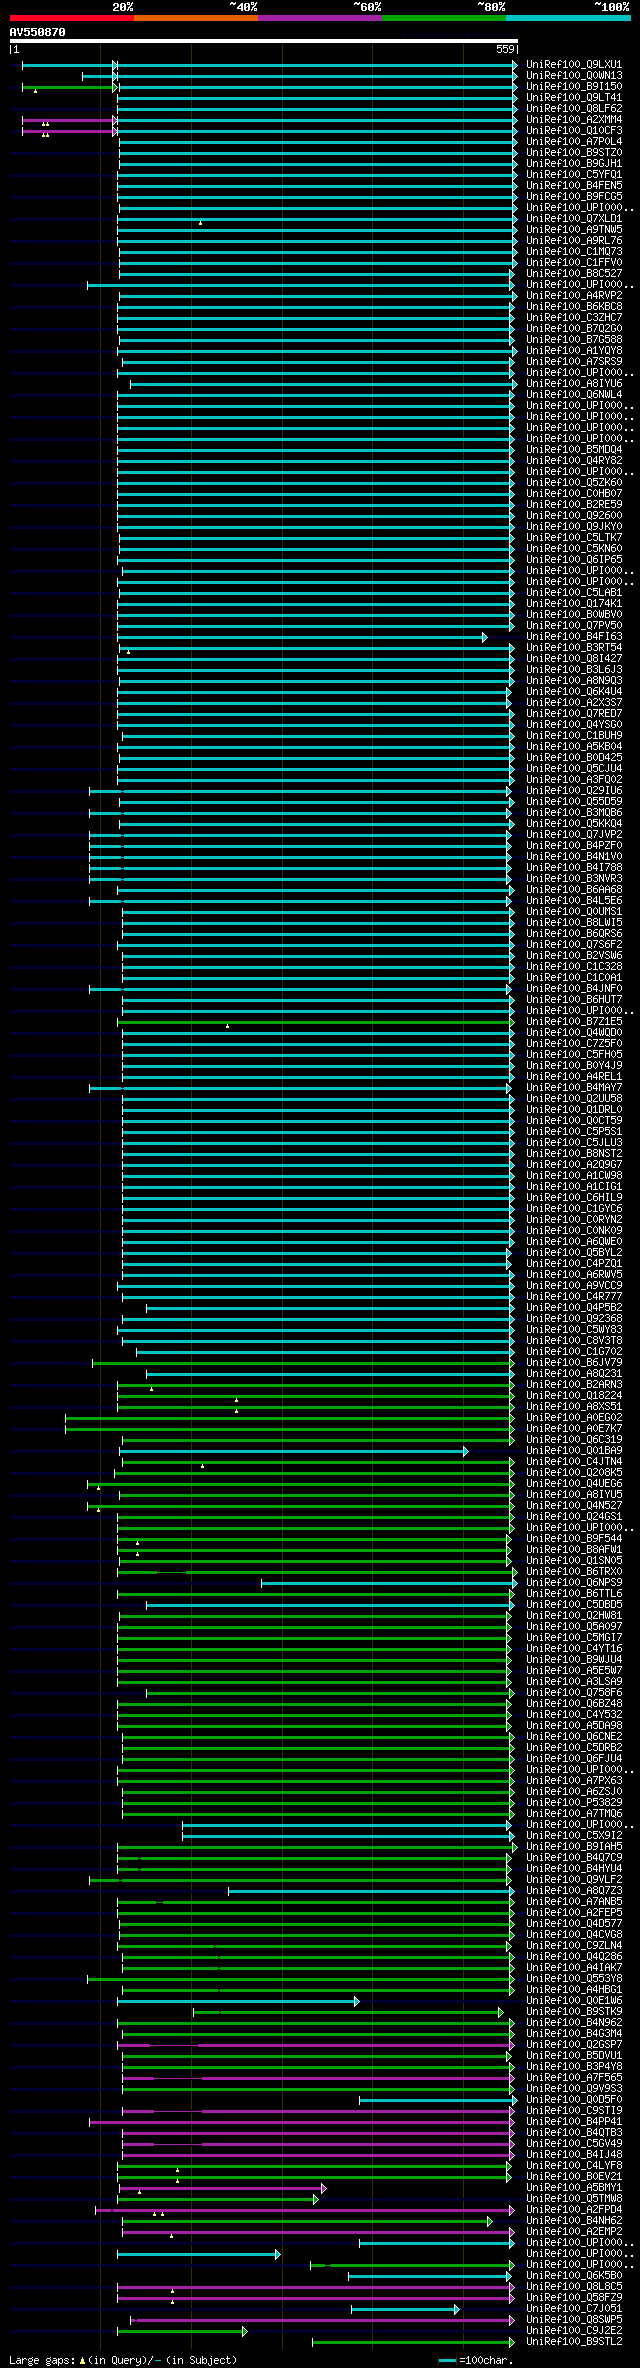Viewport: 640px width, 2368px height.
Task: Select the UniRef100_B2ARN3 label
Action: pos(574,1384)
